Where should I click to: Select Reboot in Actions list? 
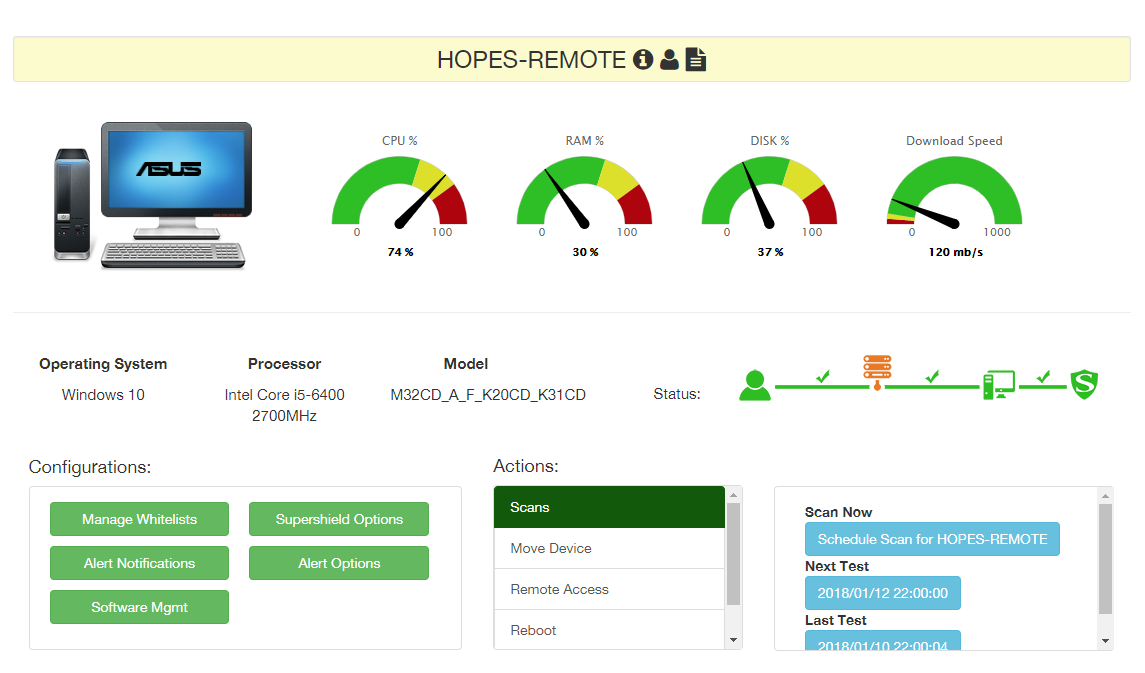609,630
